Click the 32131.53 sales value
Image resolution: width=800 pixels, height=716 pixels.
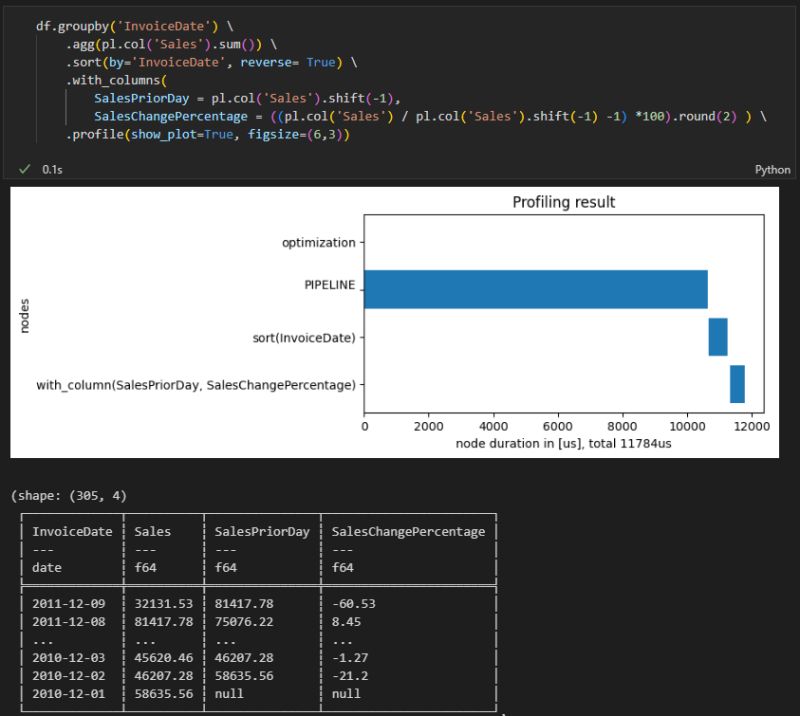tap(164, 604)
